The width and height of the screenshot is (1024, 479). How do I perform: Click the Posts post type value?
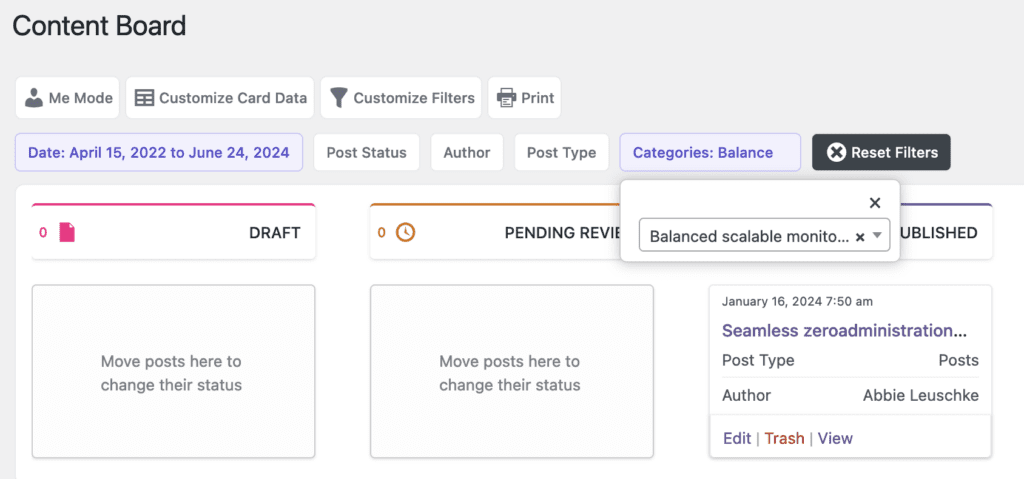pos(959,360)
